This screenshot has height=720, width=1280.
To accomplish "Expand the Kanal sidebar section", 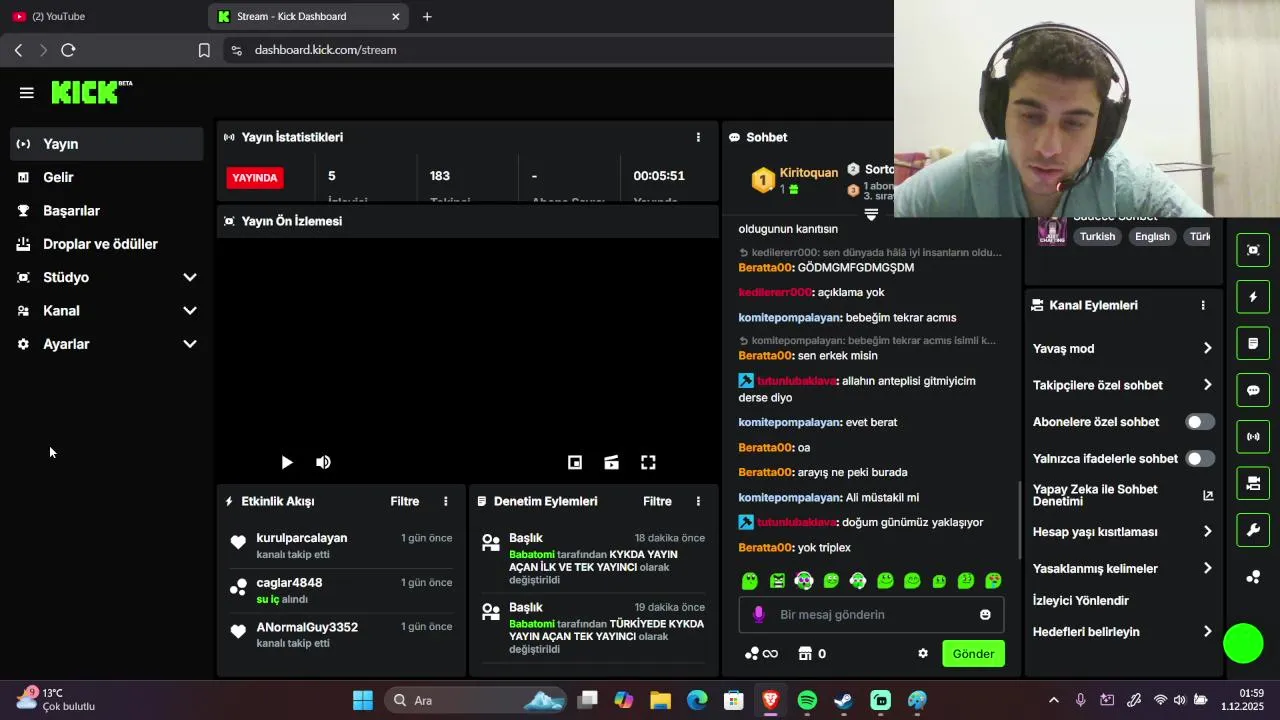I will (x=107, y=311).
